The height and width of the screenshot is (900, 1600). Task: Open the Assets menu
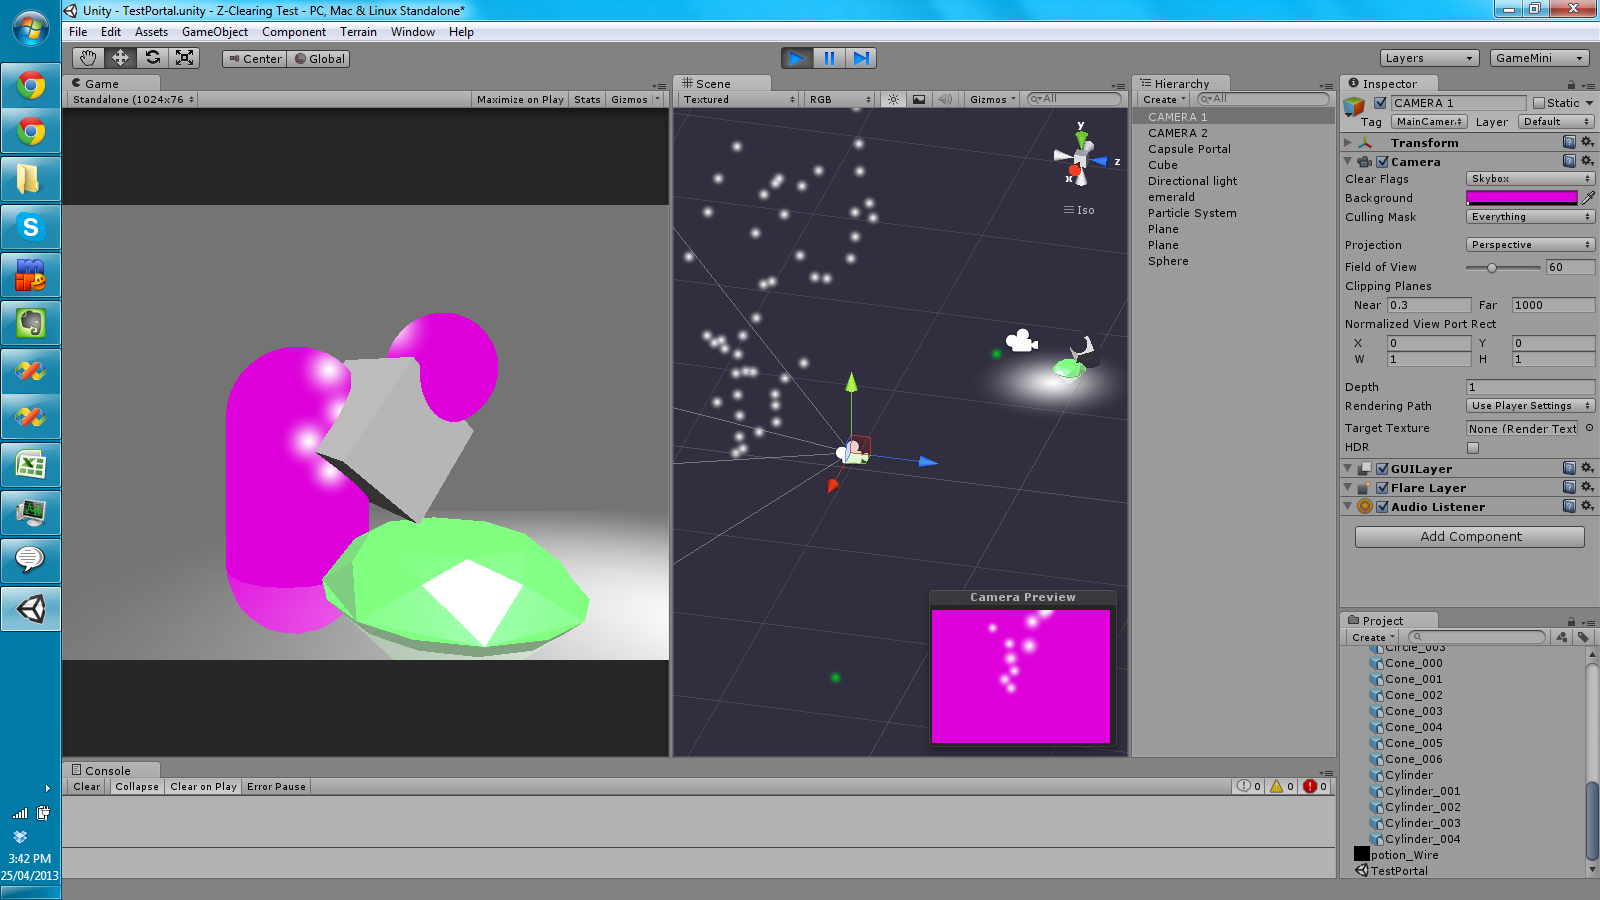tap(151, 32)
